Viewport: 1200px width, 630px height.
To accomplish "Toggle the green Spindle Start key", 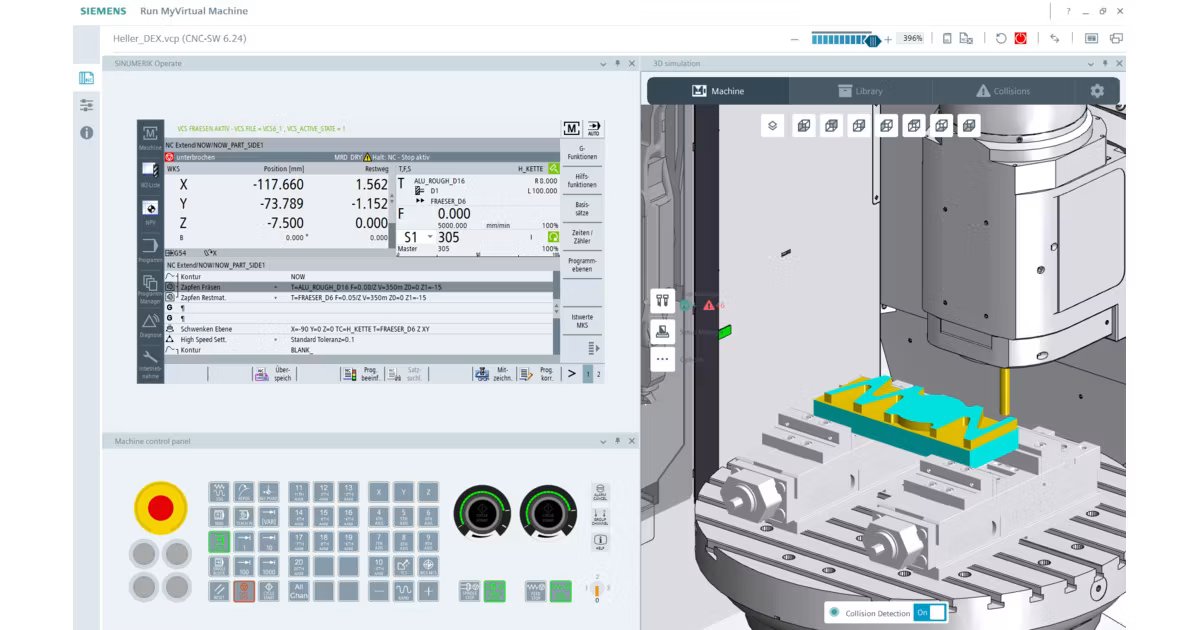I will click(494, 591).
